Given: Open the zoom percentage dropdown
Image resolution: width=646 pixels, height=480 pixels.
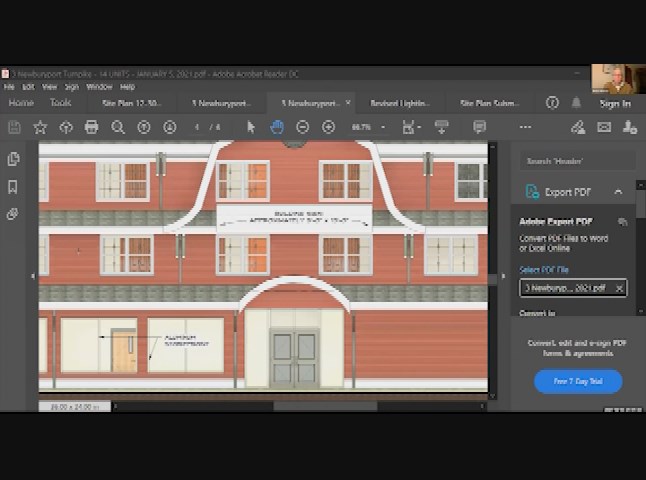Looking at the screenshot, I should pyautogui.click(x=383, y=128).
